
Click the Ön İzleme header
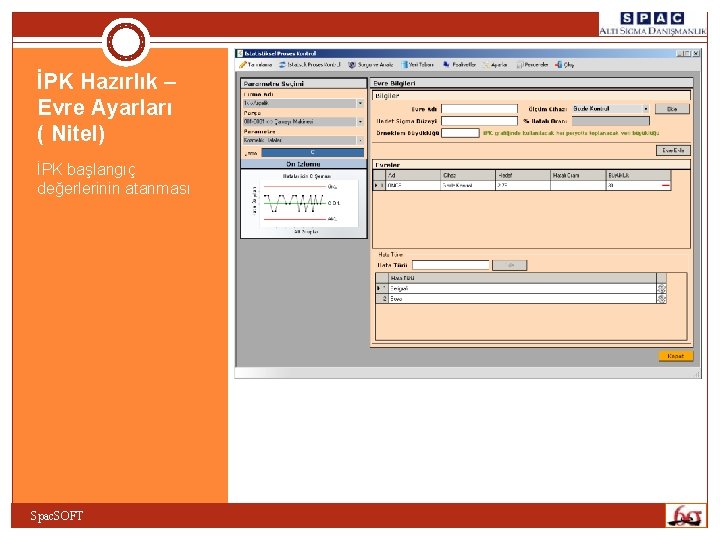point(304,164)
